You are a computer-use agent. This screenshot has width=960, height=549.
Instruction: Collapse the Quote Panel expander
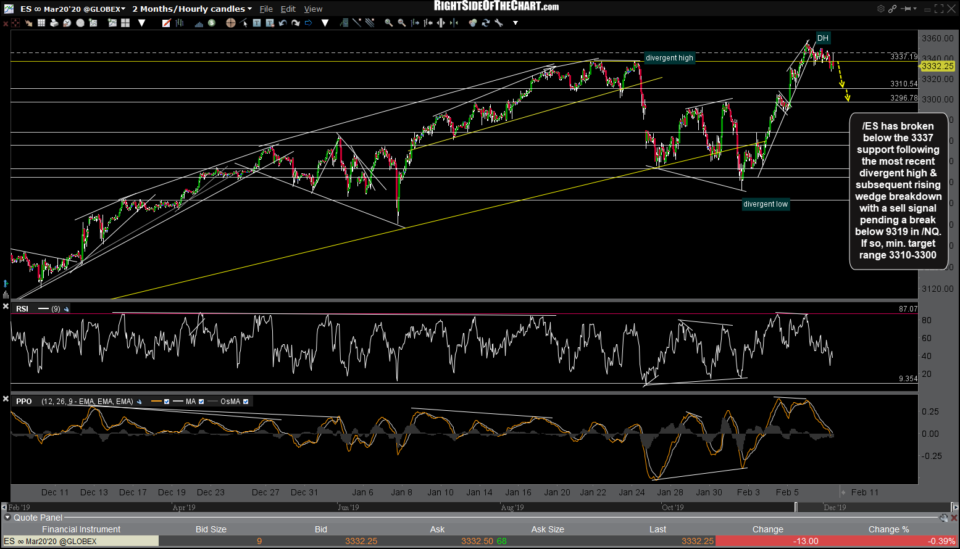[7, 518]
